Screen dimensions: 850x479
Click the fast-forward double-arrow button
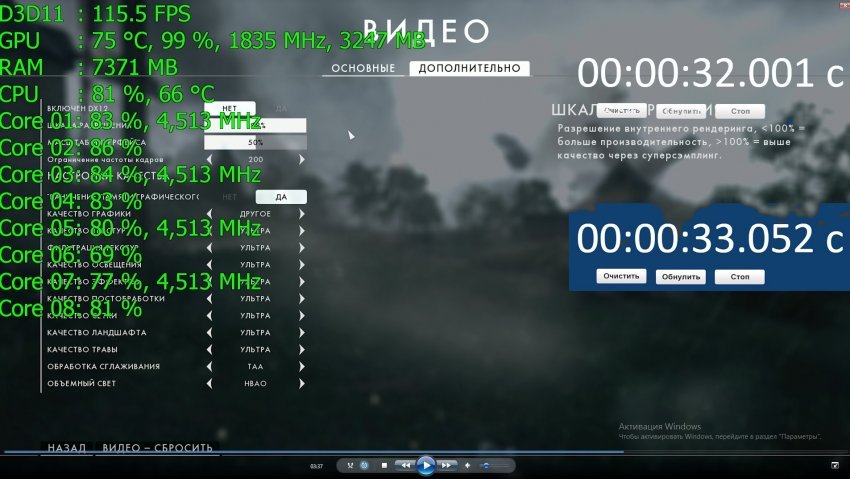pyautogui.click(x=446, y=465)
